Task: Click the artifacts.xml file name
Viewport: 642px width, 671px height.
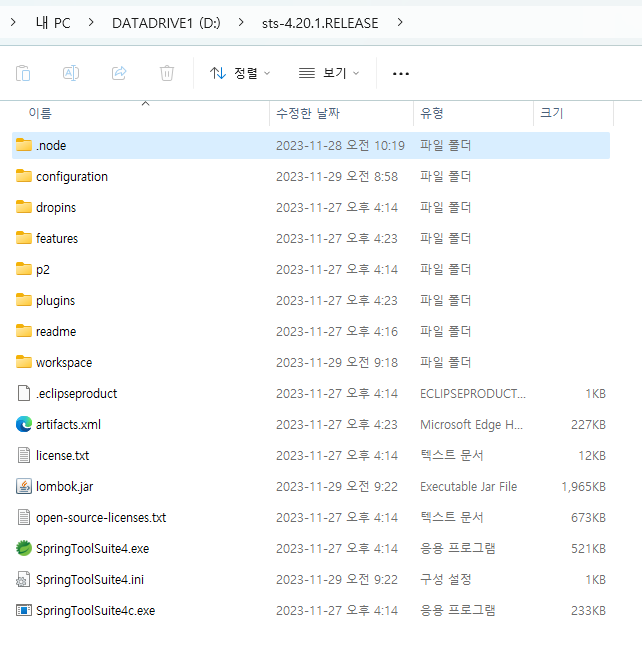Action: (x=68, y=425)
